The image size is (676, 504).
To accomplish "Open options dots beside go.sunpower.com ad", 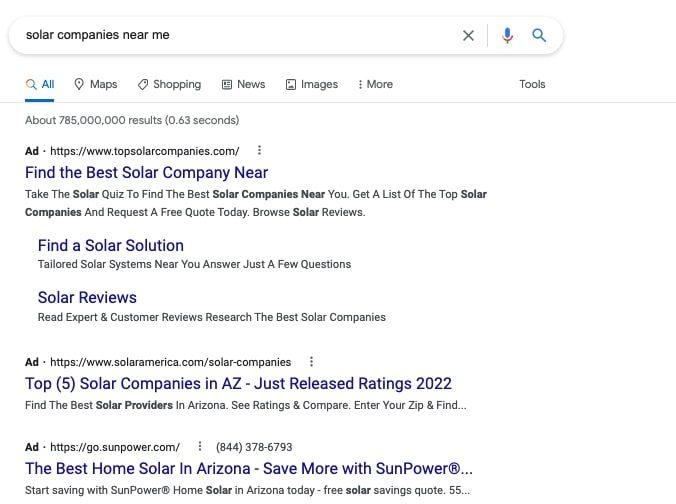I will tap(200, 447).
